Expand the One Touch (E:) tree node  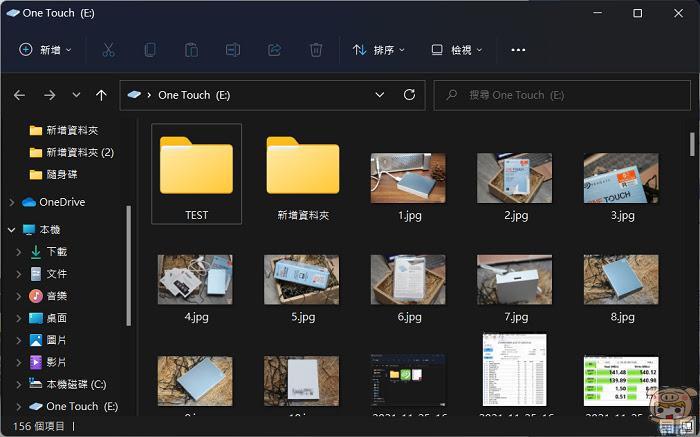(x=19, y=406)
